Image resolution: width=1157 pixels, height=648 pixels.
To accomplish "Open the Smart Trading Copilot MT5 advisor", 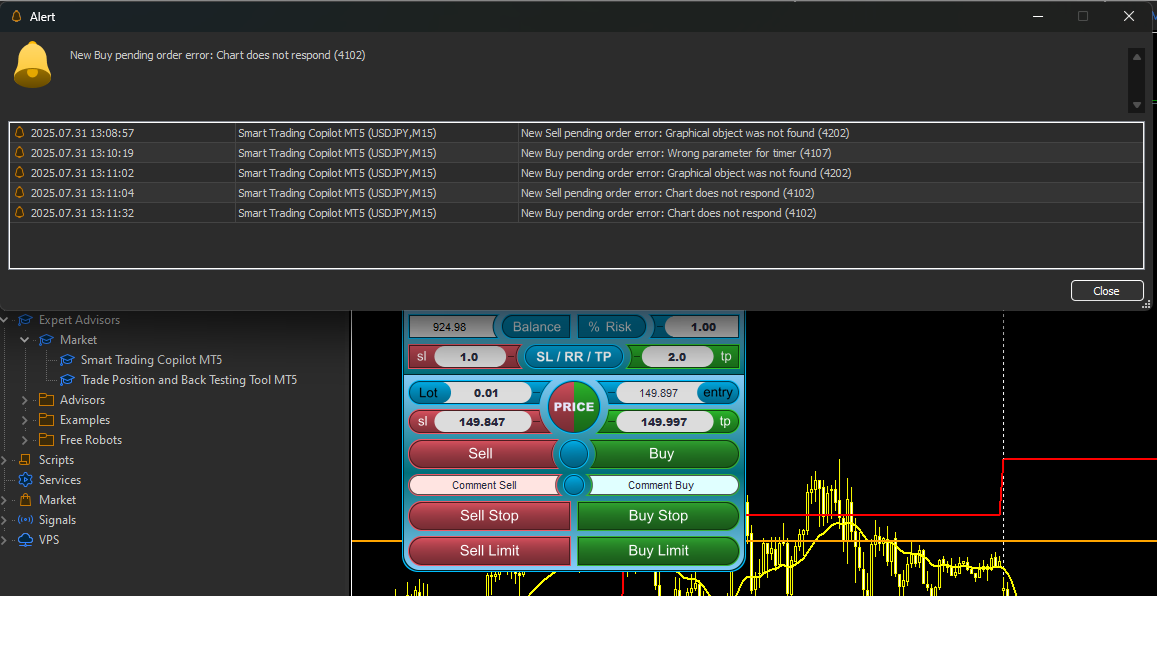I will [151, 359].
